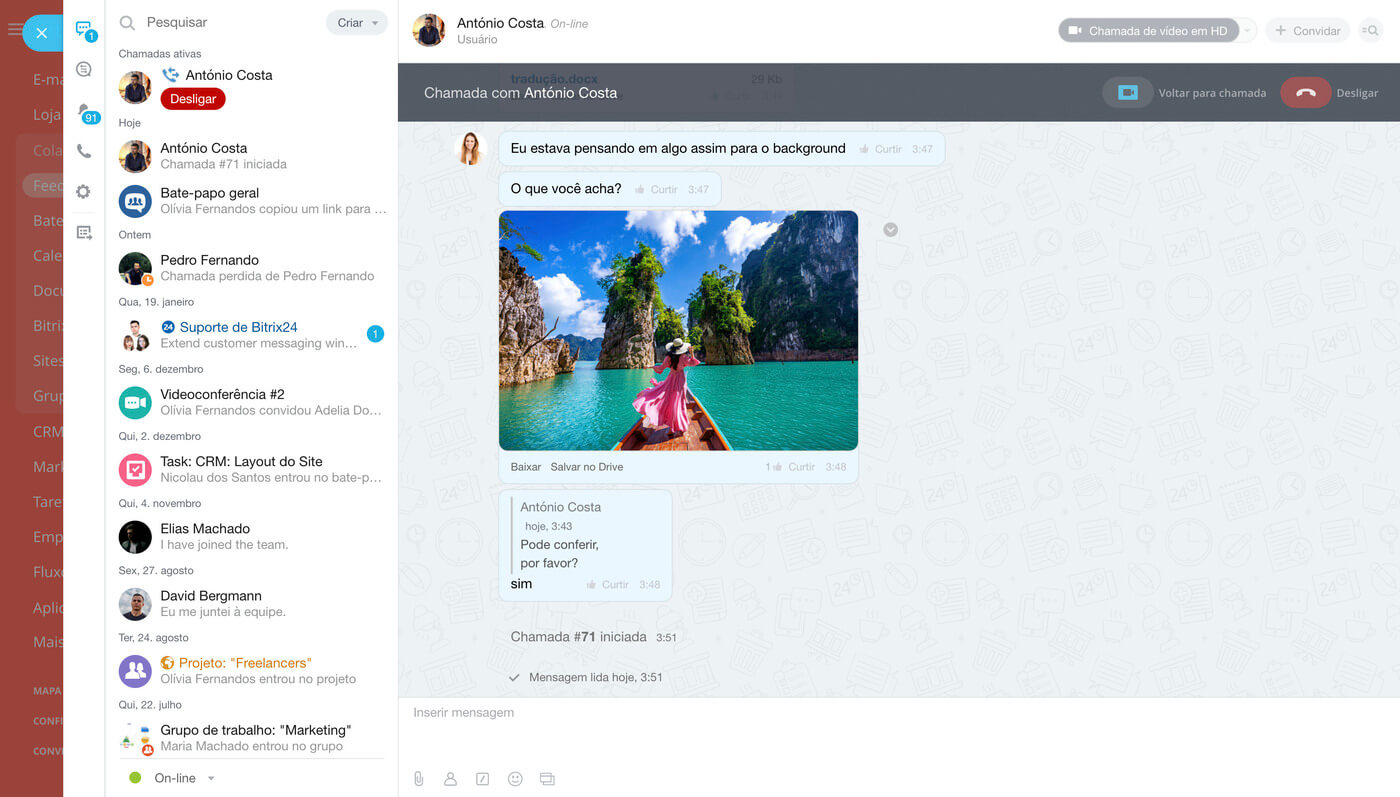1400x797 pixels.
Task: Click the paperclip attach file icon
Action: [x=419, y=779]
